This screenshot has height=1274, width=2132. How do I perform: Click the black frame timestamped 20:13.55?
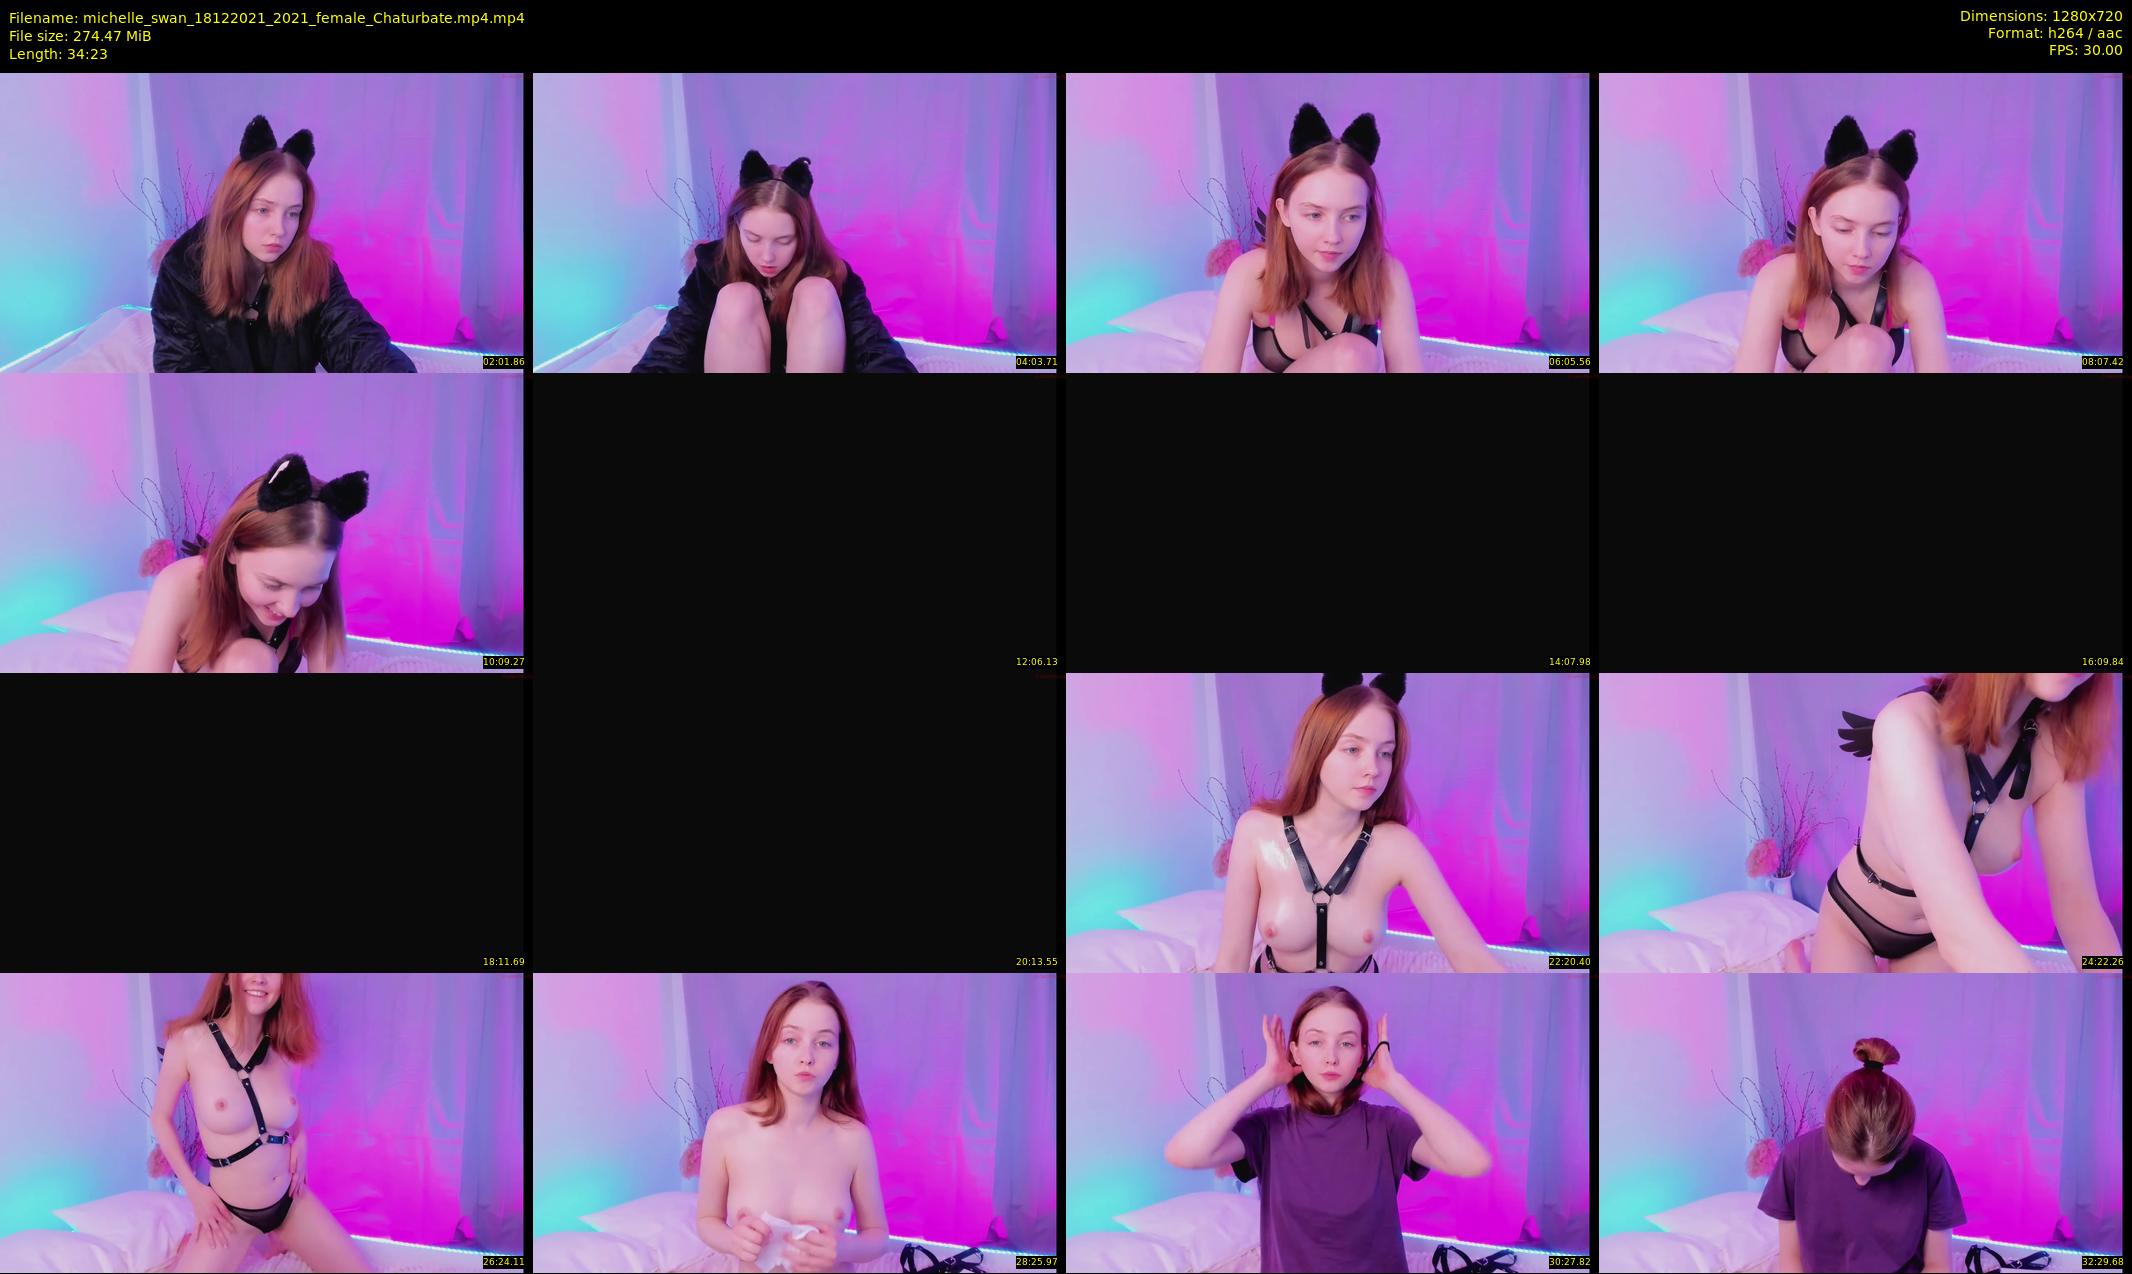point(794,822)
